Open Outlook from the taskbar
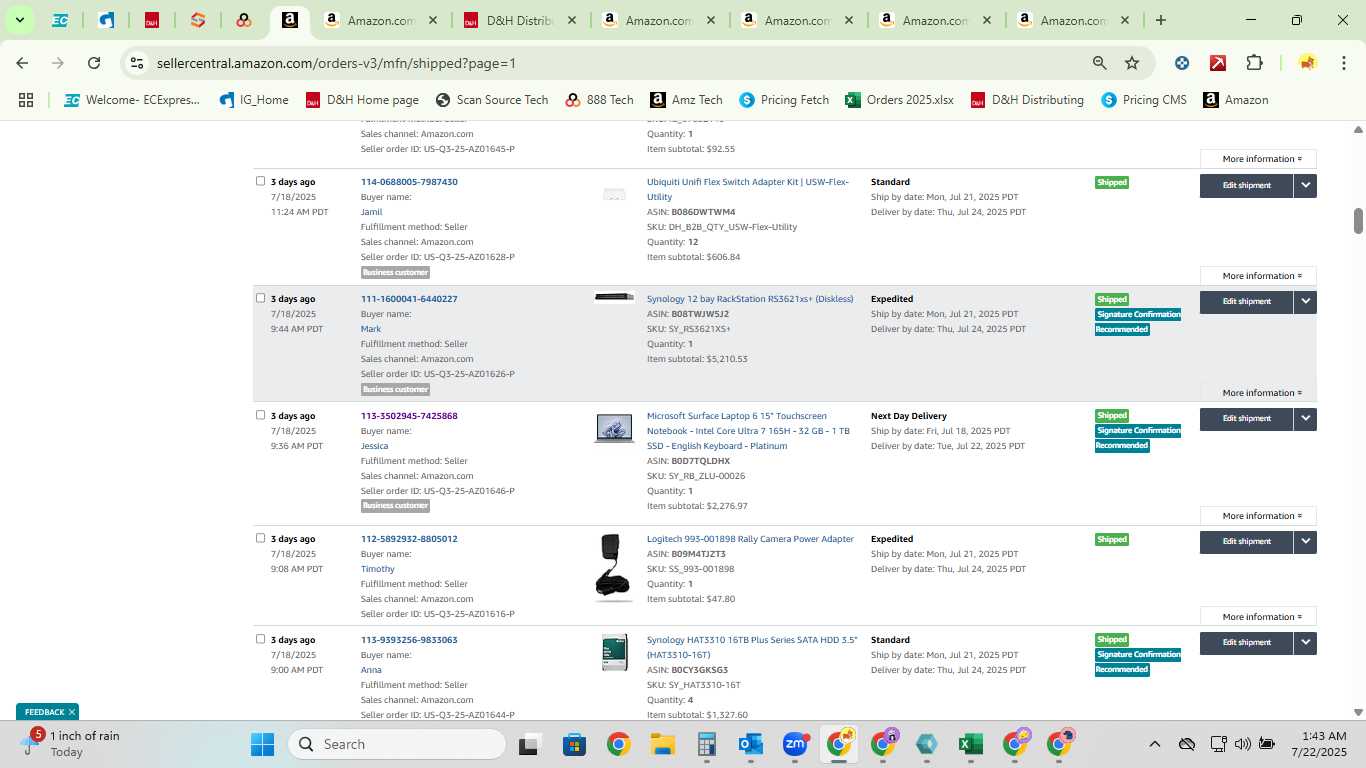The image size is (1366, 768). (751, 744)
